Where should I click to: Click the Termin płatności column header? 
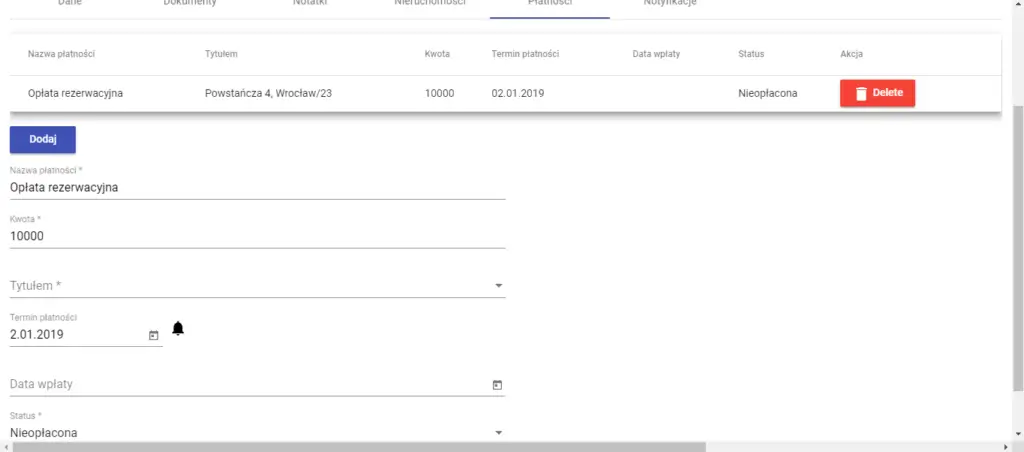[x=525, y=53]
